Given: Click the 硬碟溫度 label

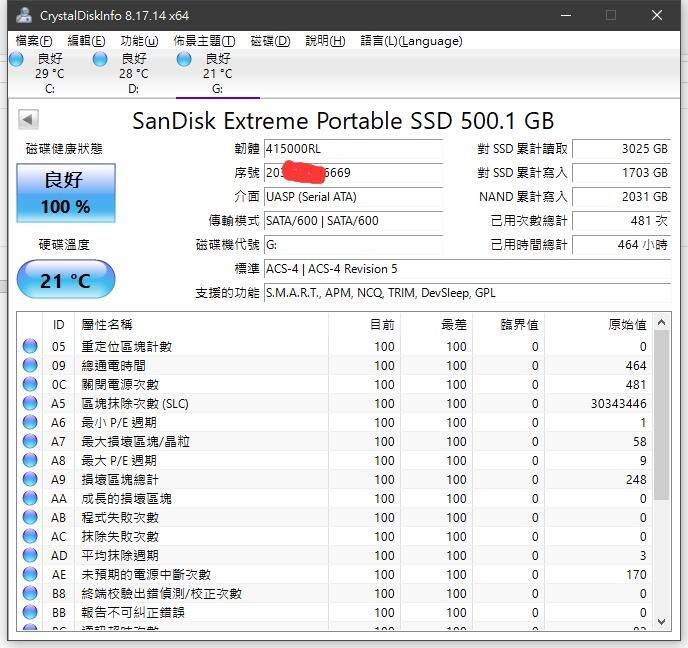Looking at the screenshot, I should pyautogui.click(x=64, y=244).
